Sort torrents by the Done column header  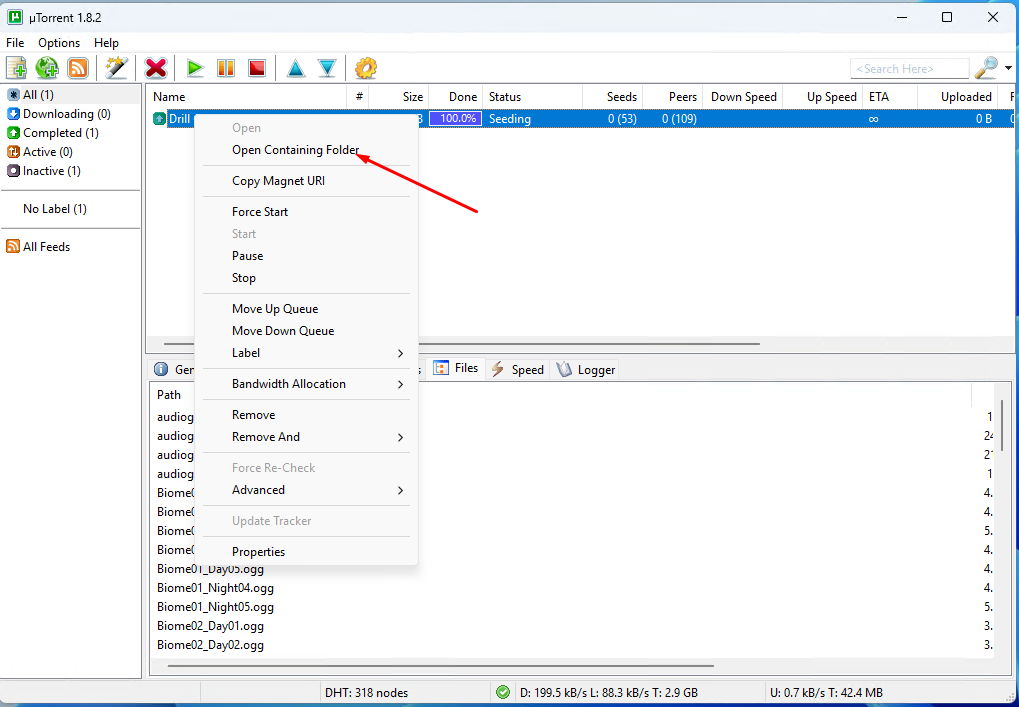click(x=456, y=97)
